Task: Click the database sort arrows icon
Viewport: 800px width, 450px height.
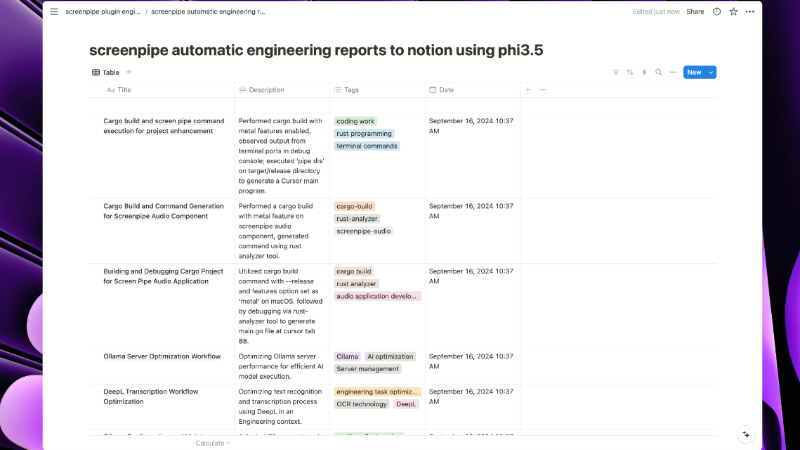Action: pyautogui.click(x=630, y=72)
